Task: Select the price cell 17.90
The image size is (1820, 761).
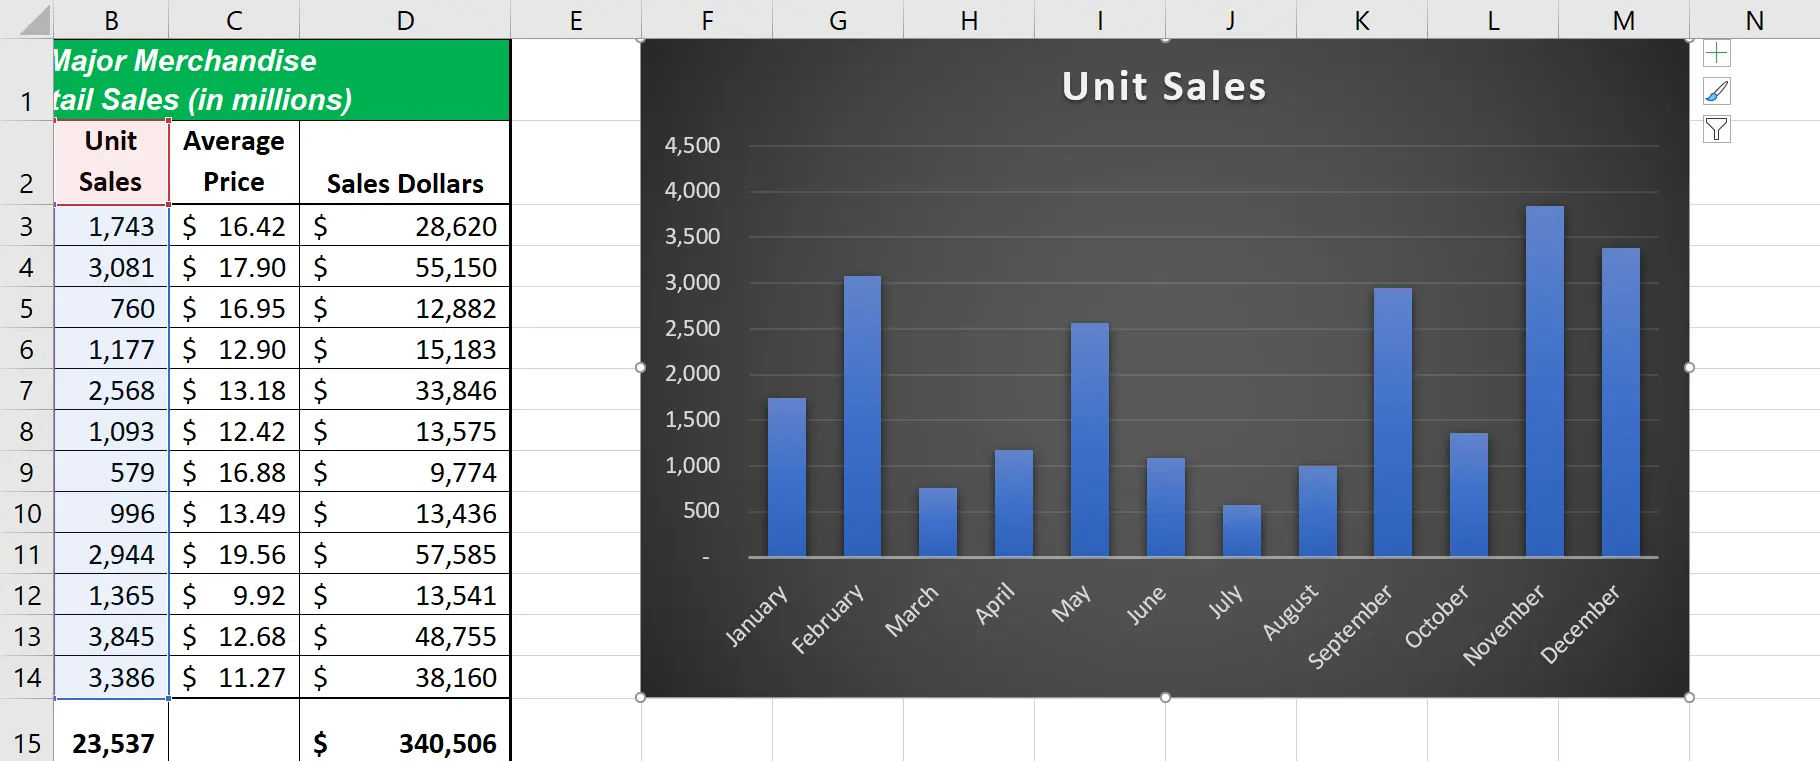Action: [234, 267]
